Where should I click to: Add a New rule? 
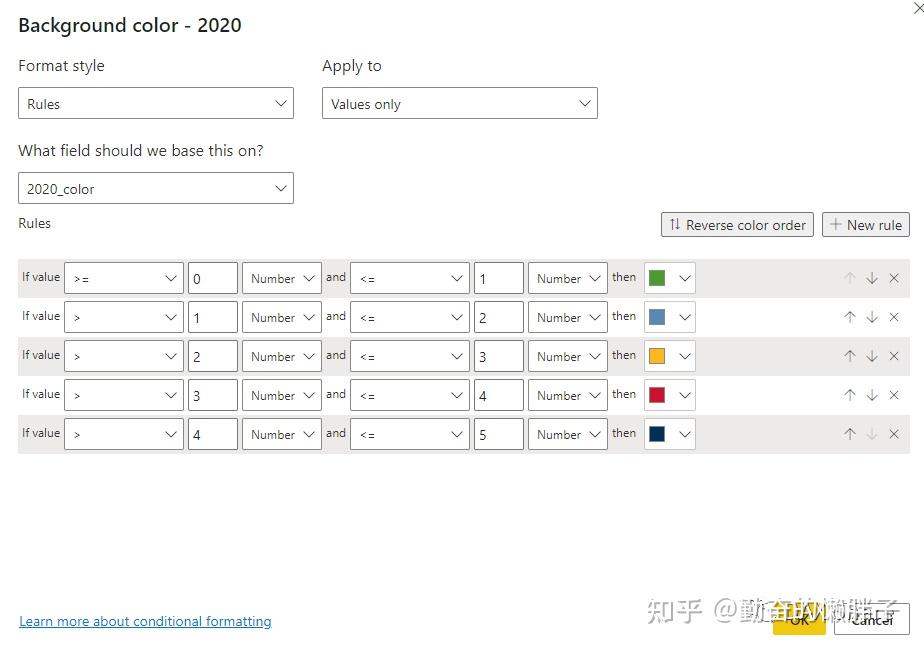[866, 225]
